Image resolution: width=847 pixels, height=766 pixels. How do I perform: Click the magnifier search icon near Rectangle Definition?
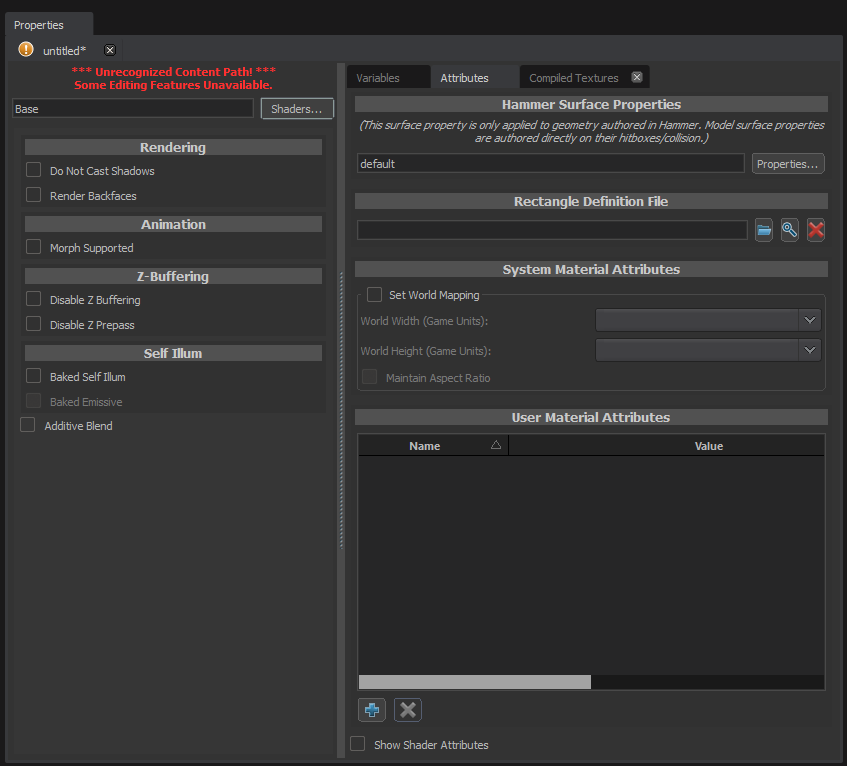tap(789, 230)
